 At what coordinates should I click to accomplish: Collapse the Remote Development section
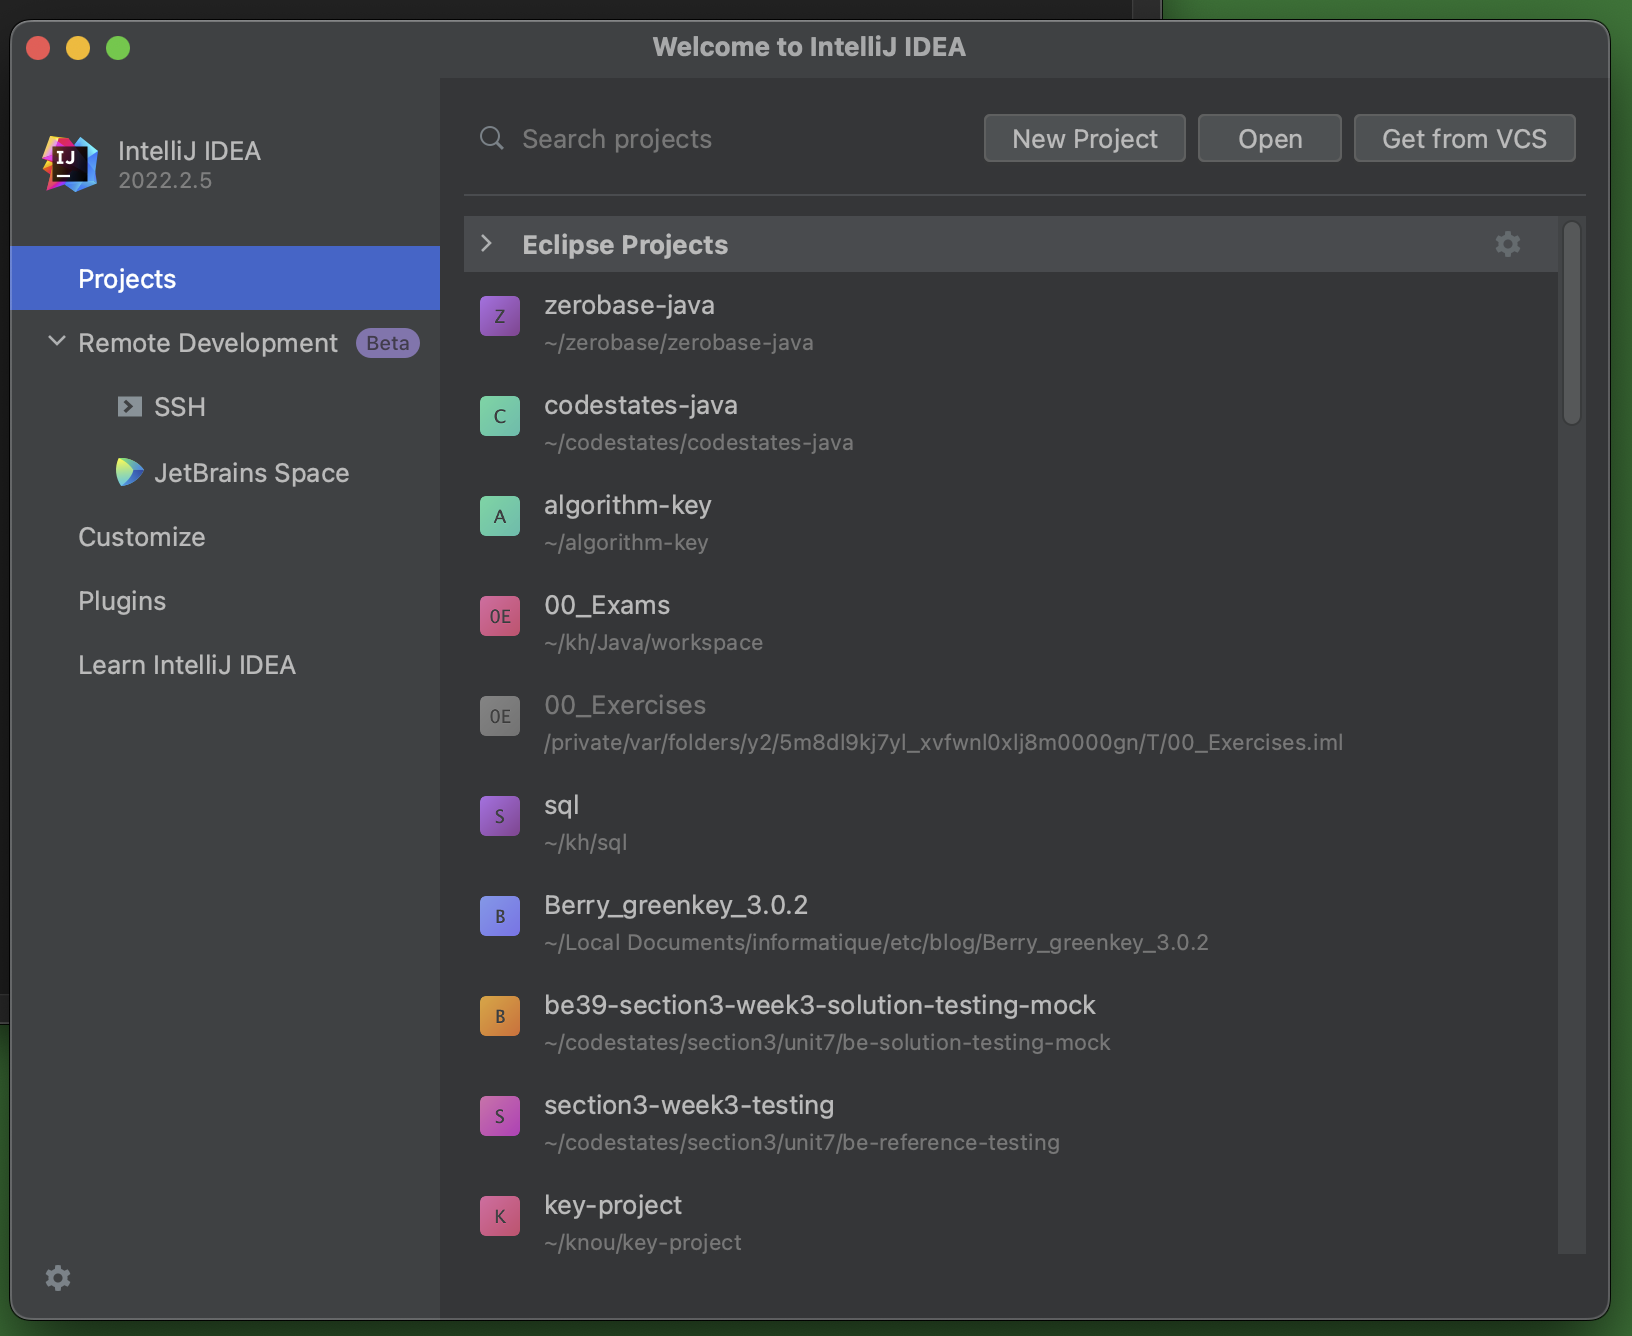point(57,342)
